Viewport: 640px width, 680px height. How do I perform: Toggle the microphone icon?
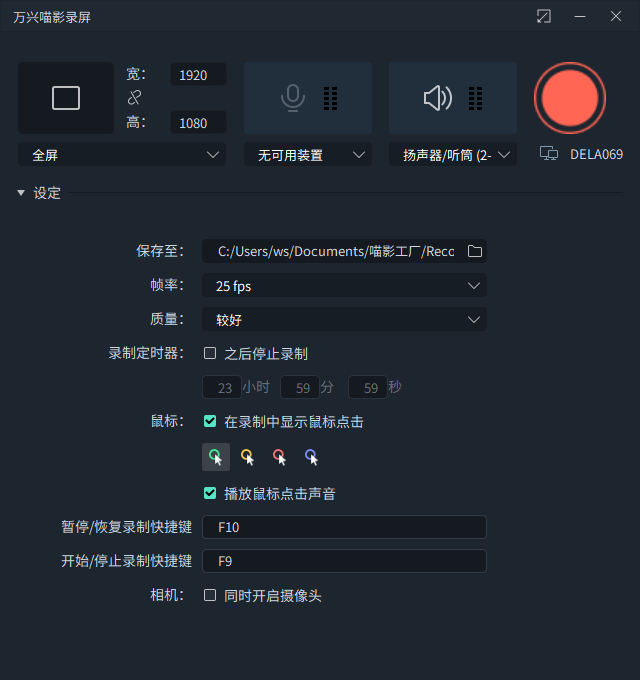click(x=293, y=98)
